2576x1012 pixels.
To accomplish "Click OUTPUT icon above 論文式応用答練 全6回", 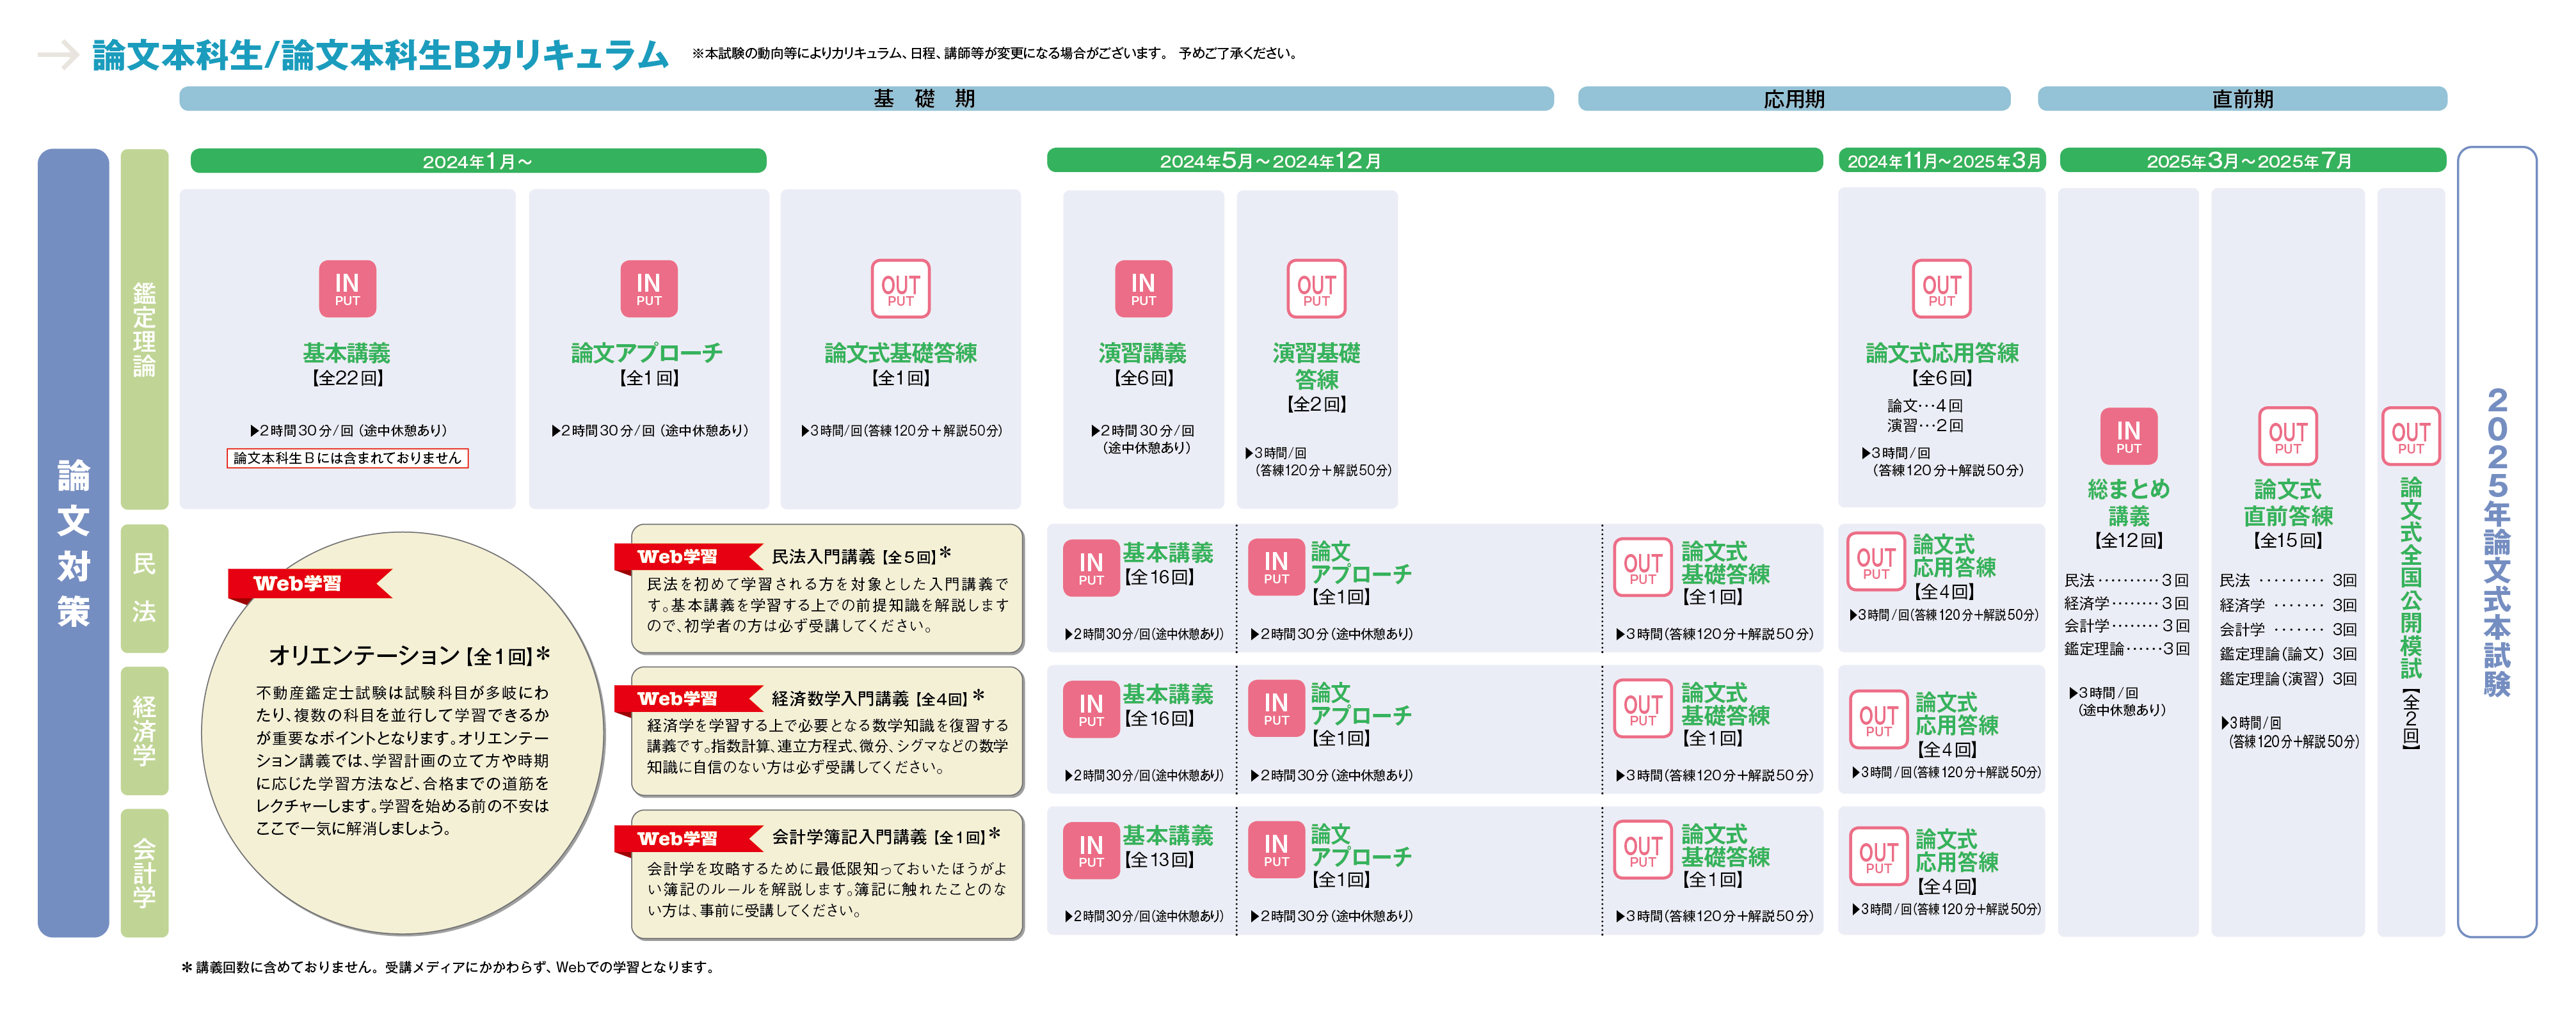I will tap(1941, 289).
